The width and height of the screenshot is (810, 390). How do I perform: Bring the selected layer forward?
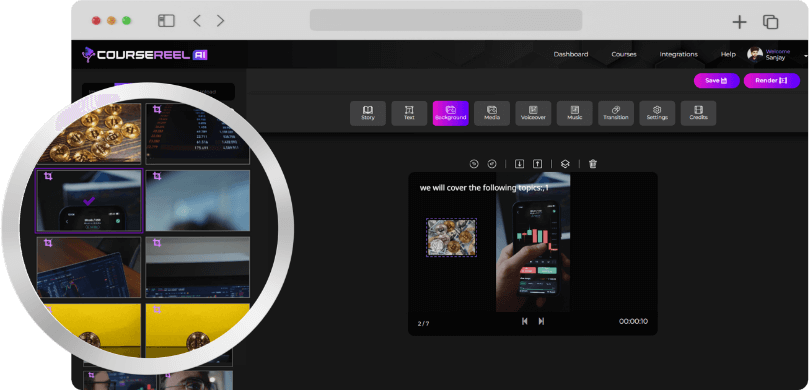pyautogui.click(x=537, y=164)
